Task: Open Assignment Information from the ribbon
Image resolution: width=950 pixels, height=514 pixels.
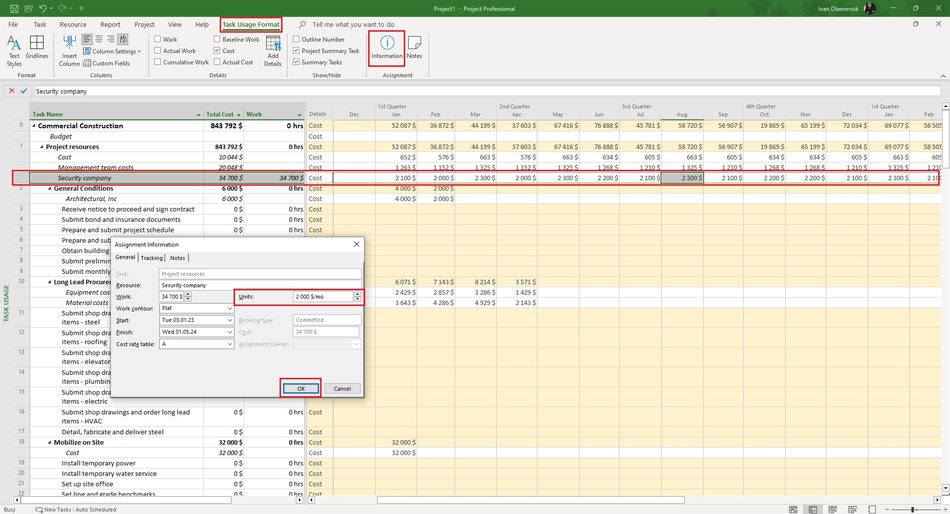Action: [x=387, y=47]
